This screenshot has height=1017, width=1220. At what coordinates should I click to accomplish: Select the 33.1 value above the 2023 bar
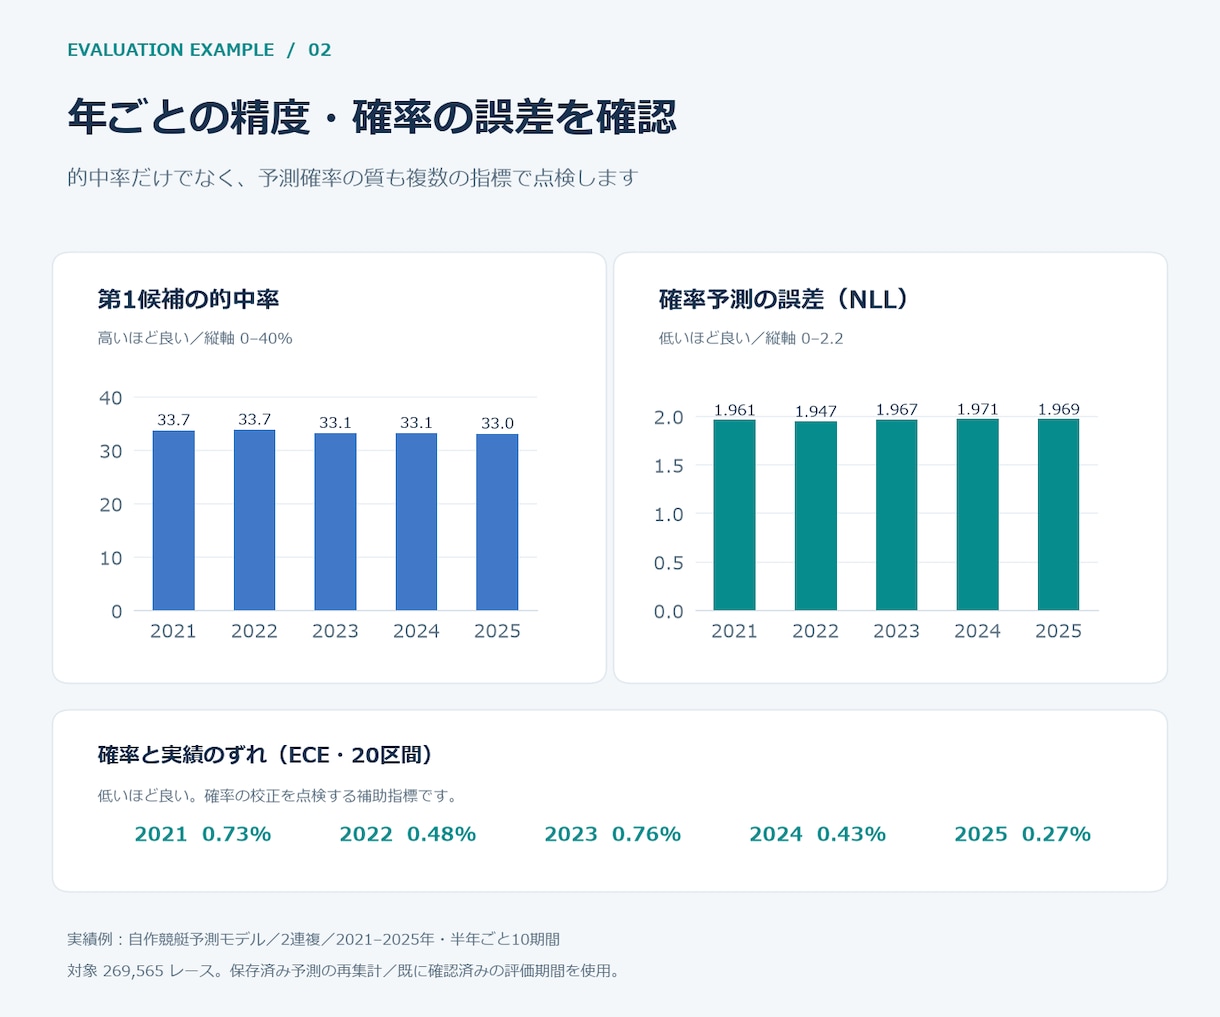click(335, 423)
